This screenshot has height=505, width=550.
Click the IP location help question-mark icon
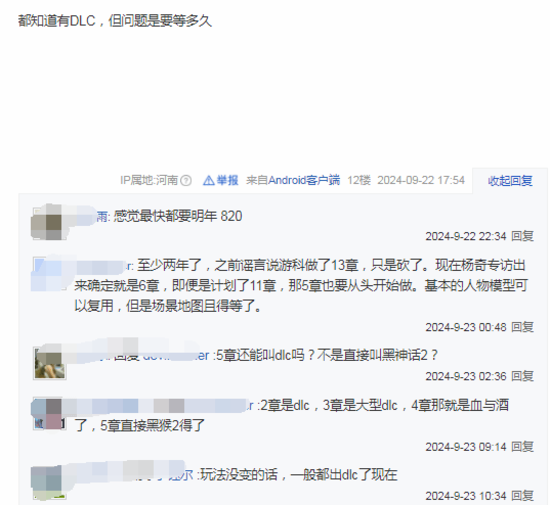point(186,180)
